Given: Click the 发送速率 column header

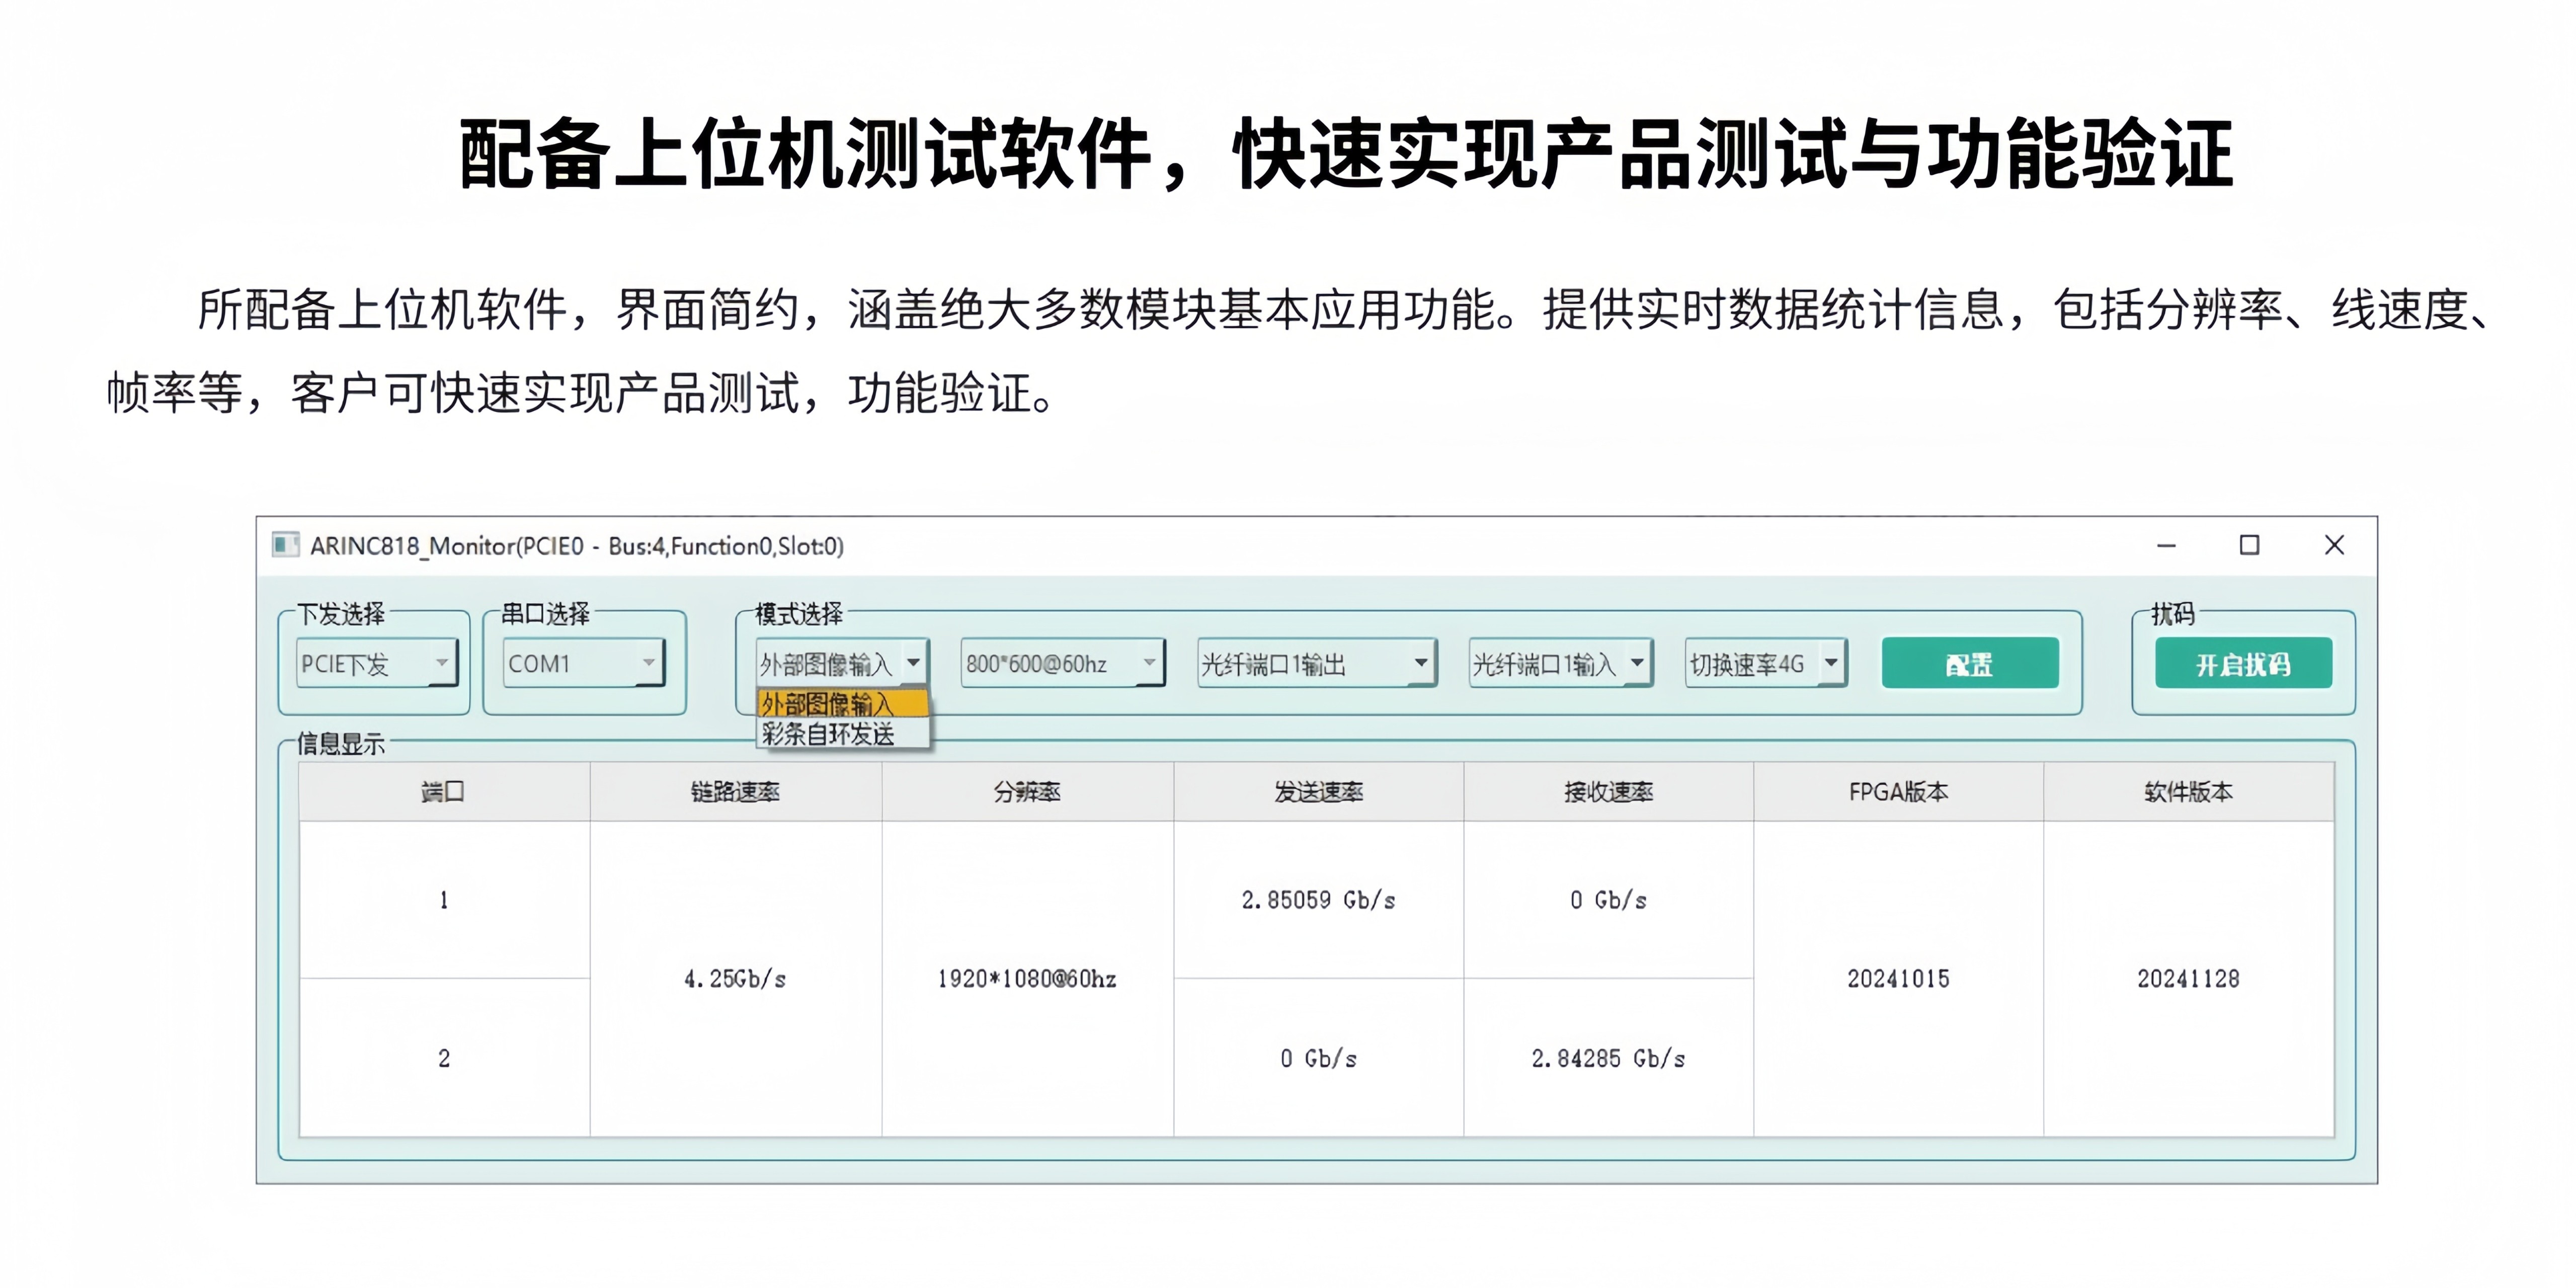Looking at the screenshot, I should click(x=1318, y=792).
